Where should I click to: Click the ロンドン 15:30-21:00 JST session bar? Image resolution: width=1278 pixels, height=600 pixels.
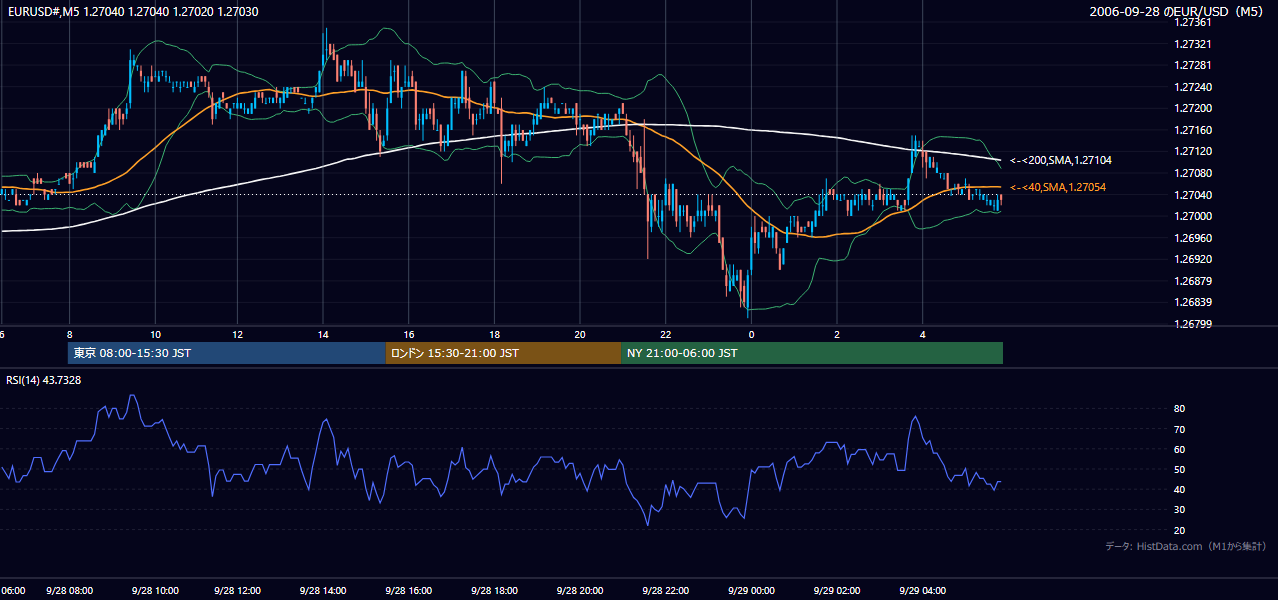tap(503, 353)
